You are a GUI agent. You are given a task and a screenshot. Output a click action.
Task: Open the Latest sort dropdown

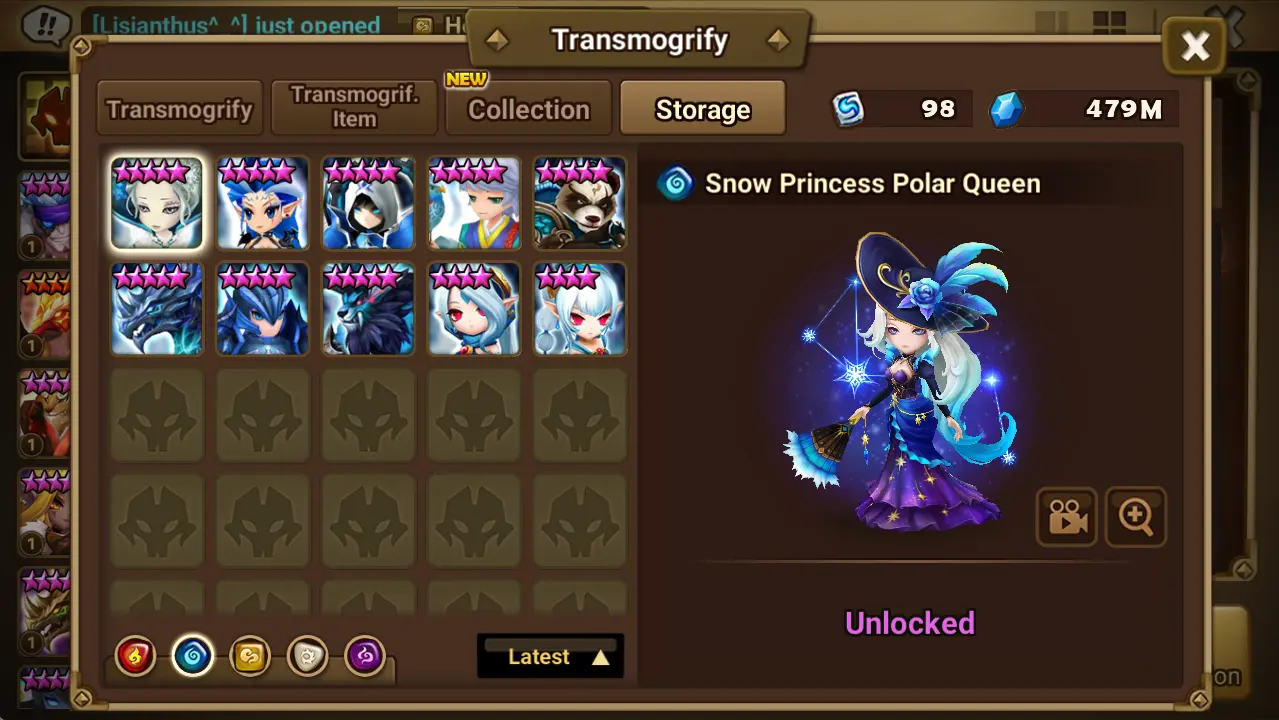click(x=551, y=656)
